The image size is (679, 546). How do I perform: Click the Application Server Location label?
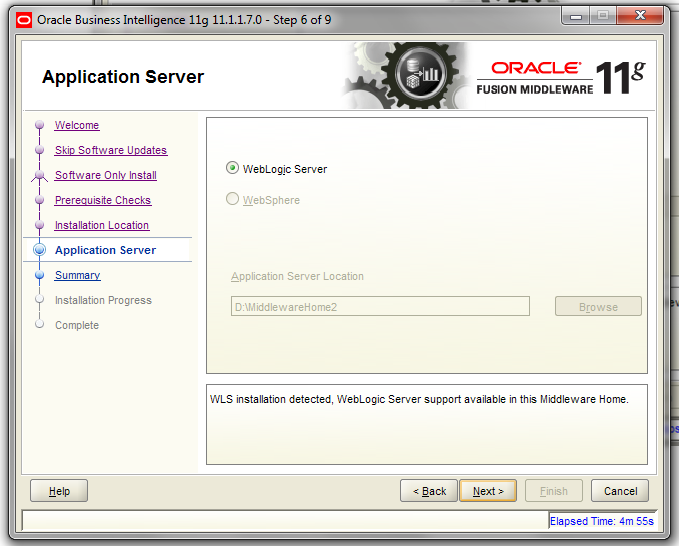coord(297,276)
